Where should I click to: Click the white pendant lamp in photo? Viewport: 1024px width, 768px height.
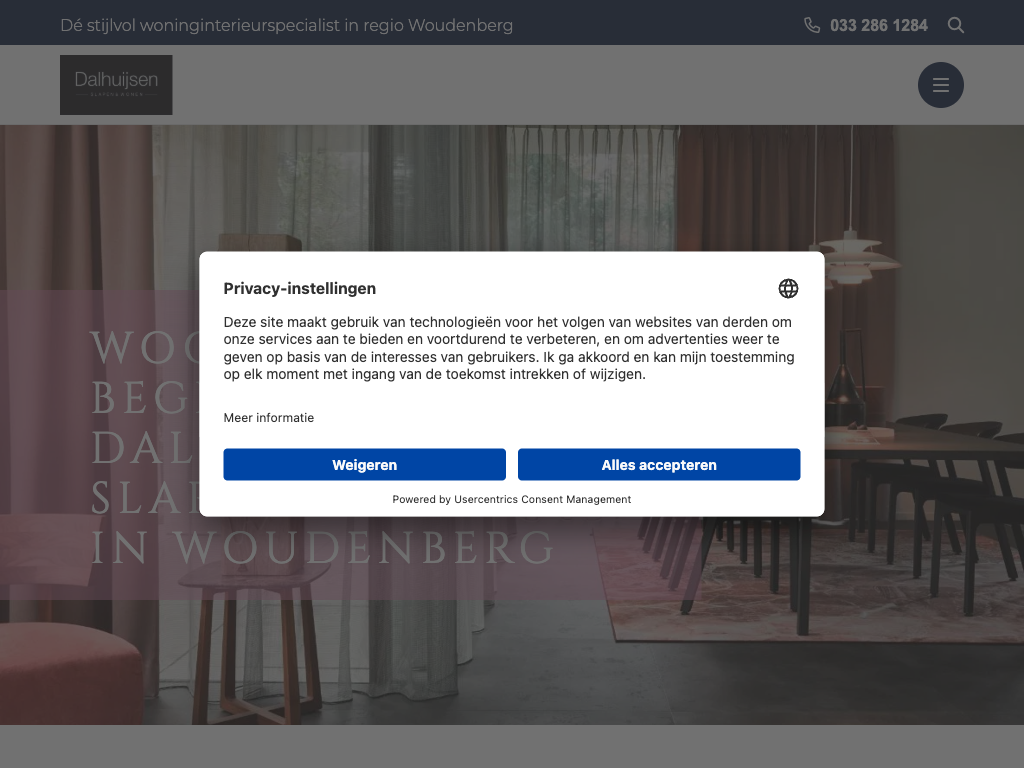[x=851, y=257]
